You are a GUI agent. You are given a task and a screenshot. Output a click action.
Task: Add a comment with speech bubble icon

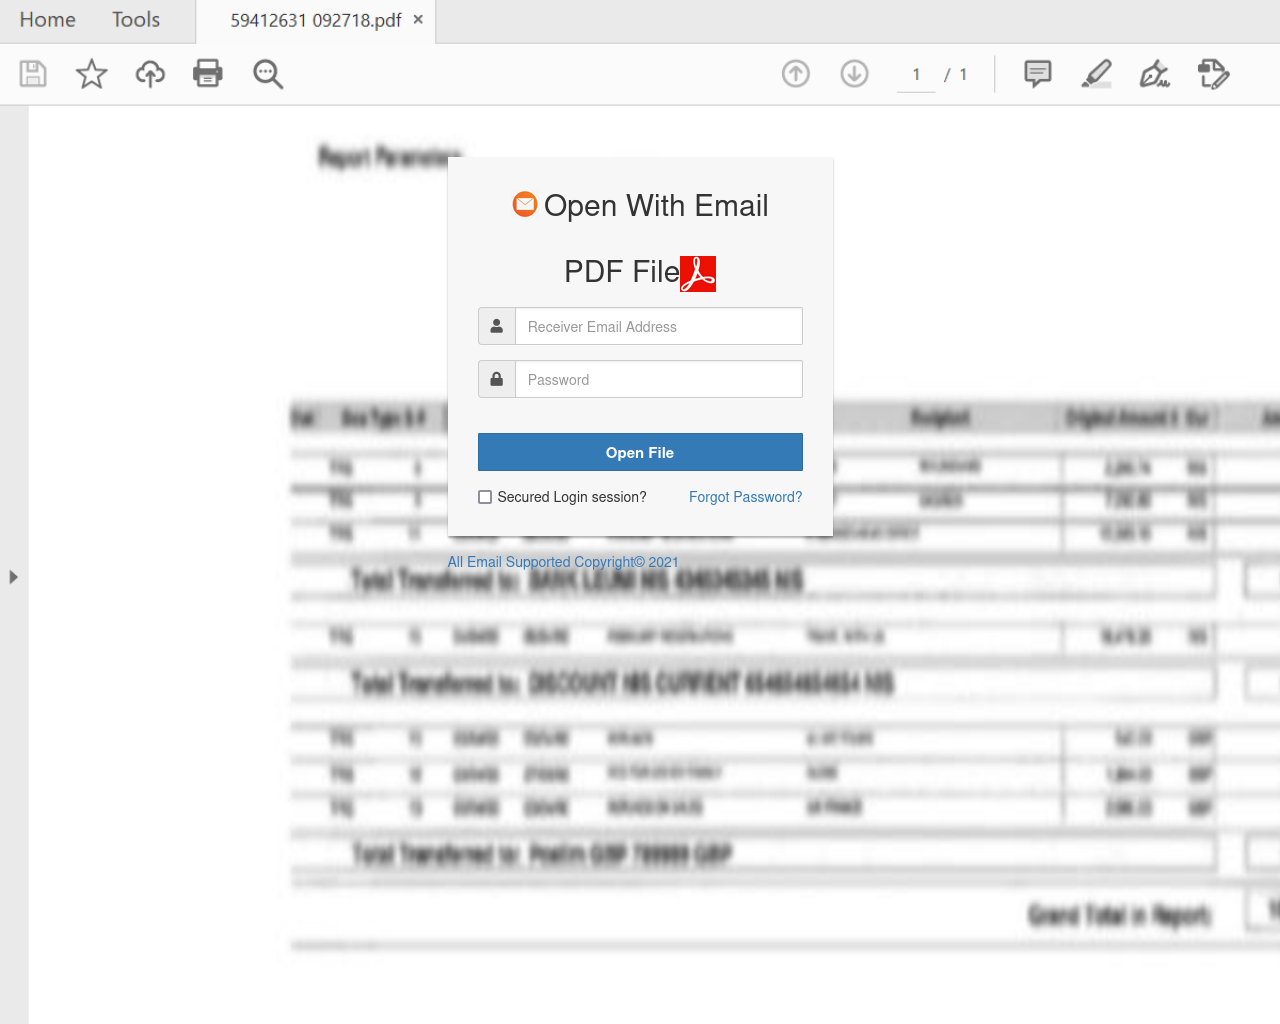coord(1038,74)
